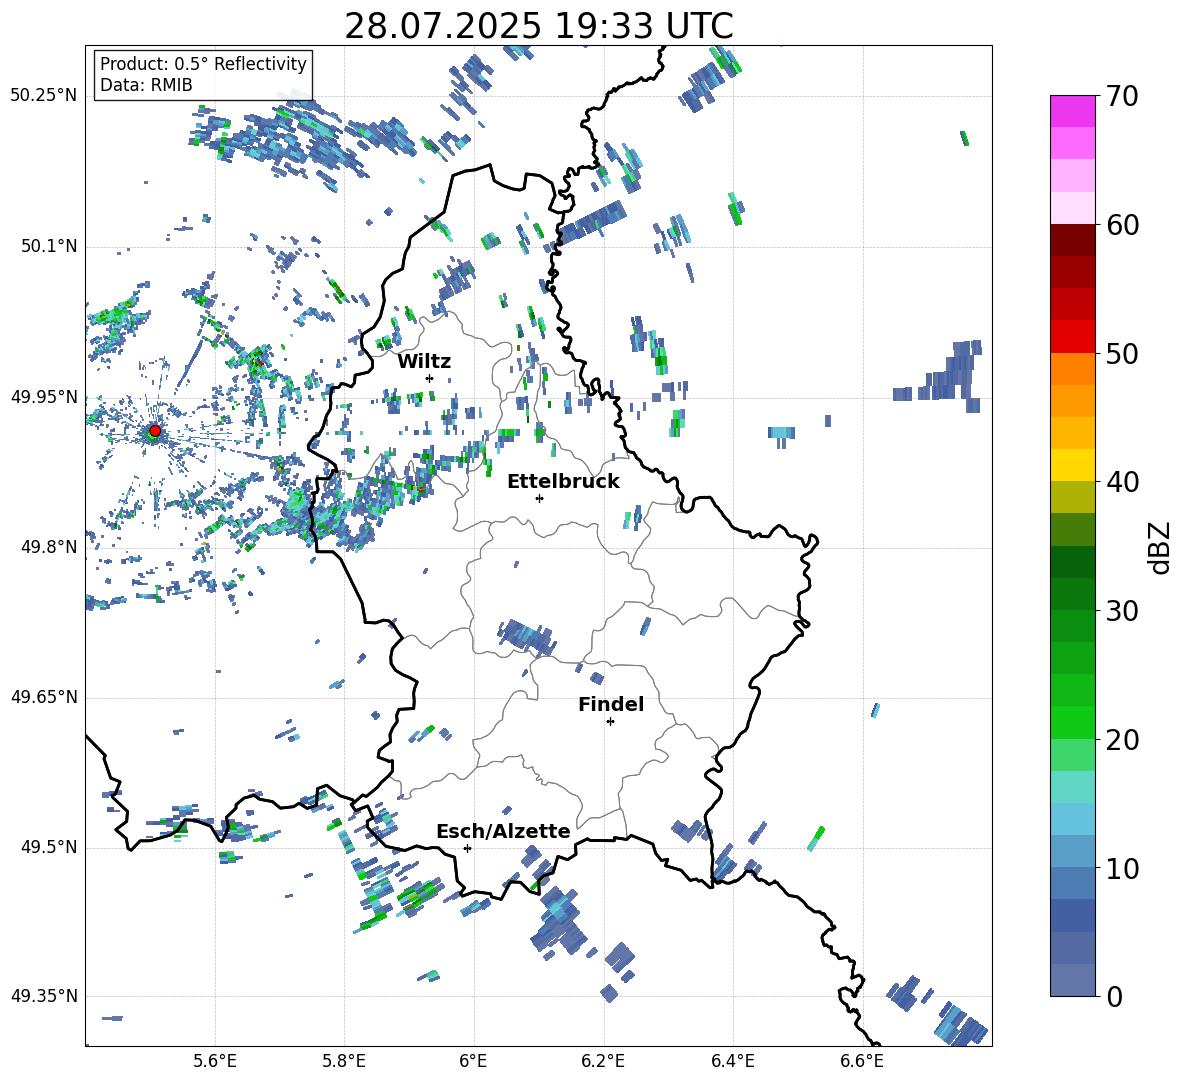Click the Ettelbruck city label
Image resolution: width=1184 pixels, height=1081 pixels.
pyautogui.click(x=563, y=482)
